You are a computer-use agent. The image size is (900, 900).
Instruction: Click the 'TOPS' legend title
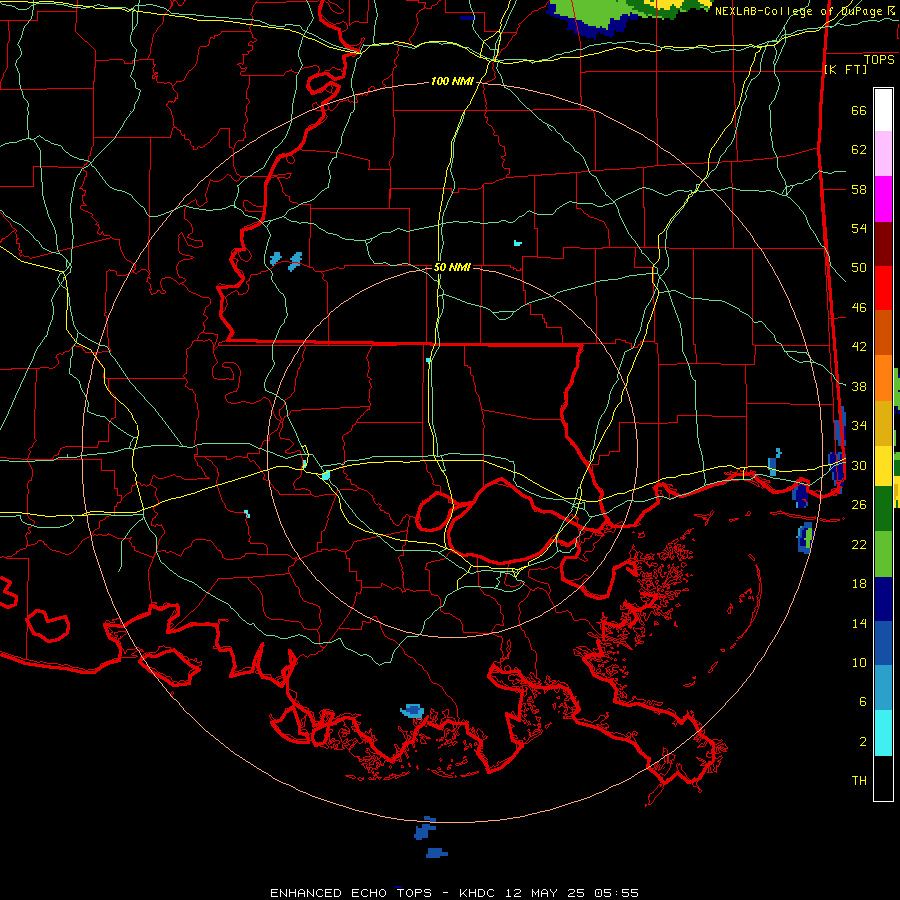[879, 60]
